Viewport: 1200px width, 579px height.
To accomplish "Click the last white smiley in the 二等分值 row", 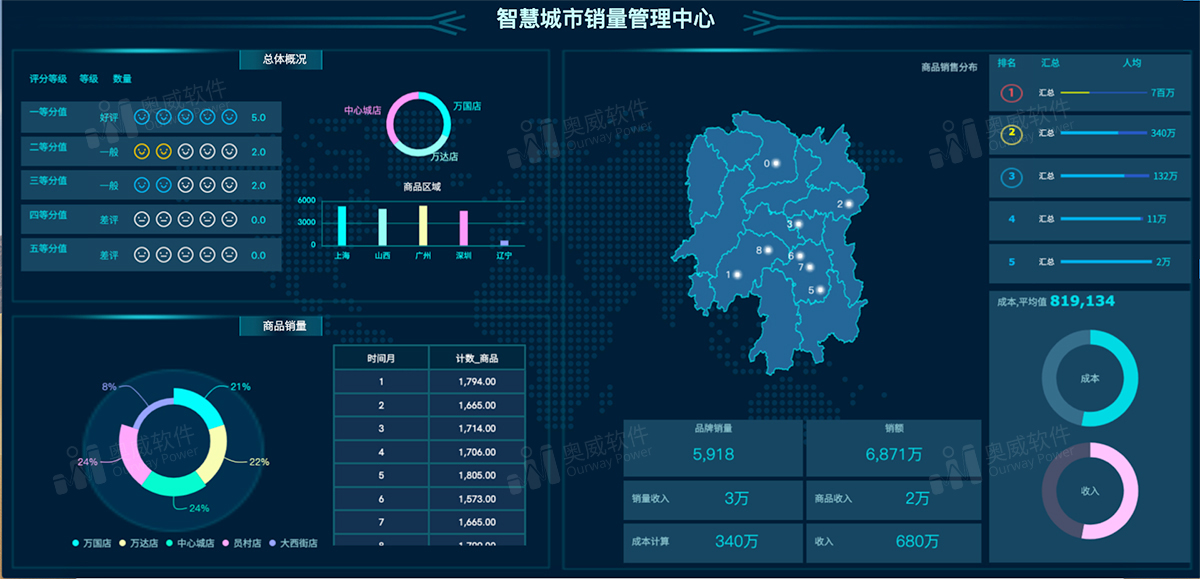I will 229,152.
